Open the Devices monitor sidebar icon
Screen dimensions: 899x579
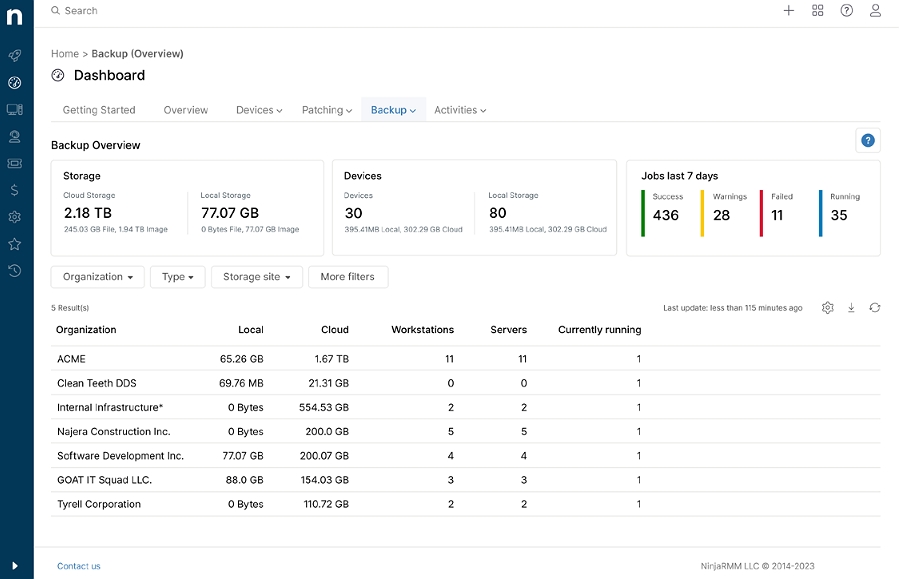[x=14, y=109]
